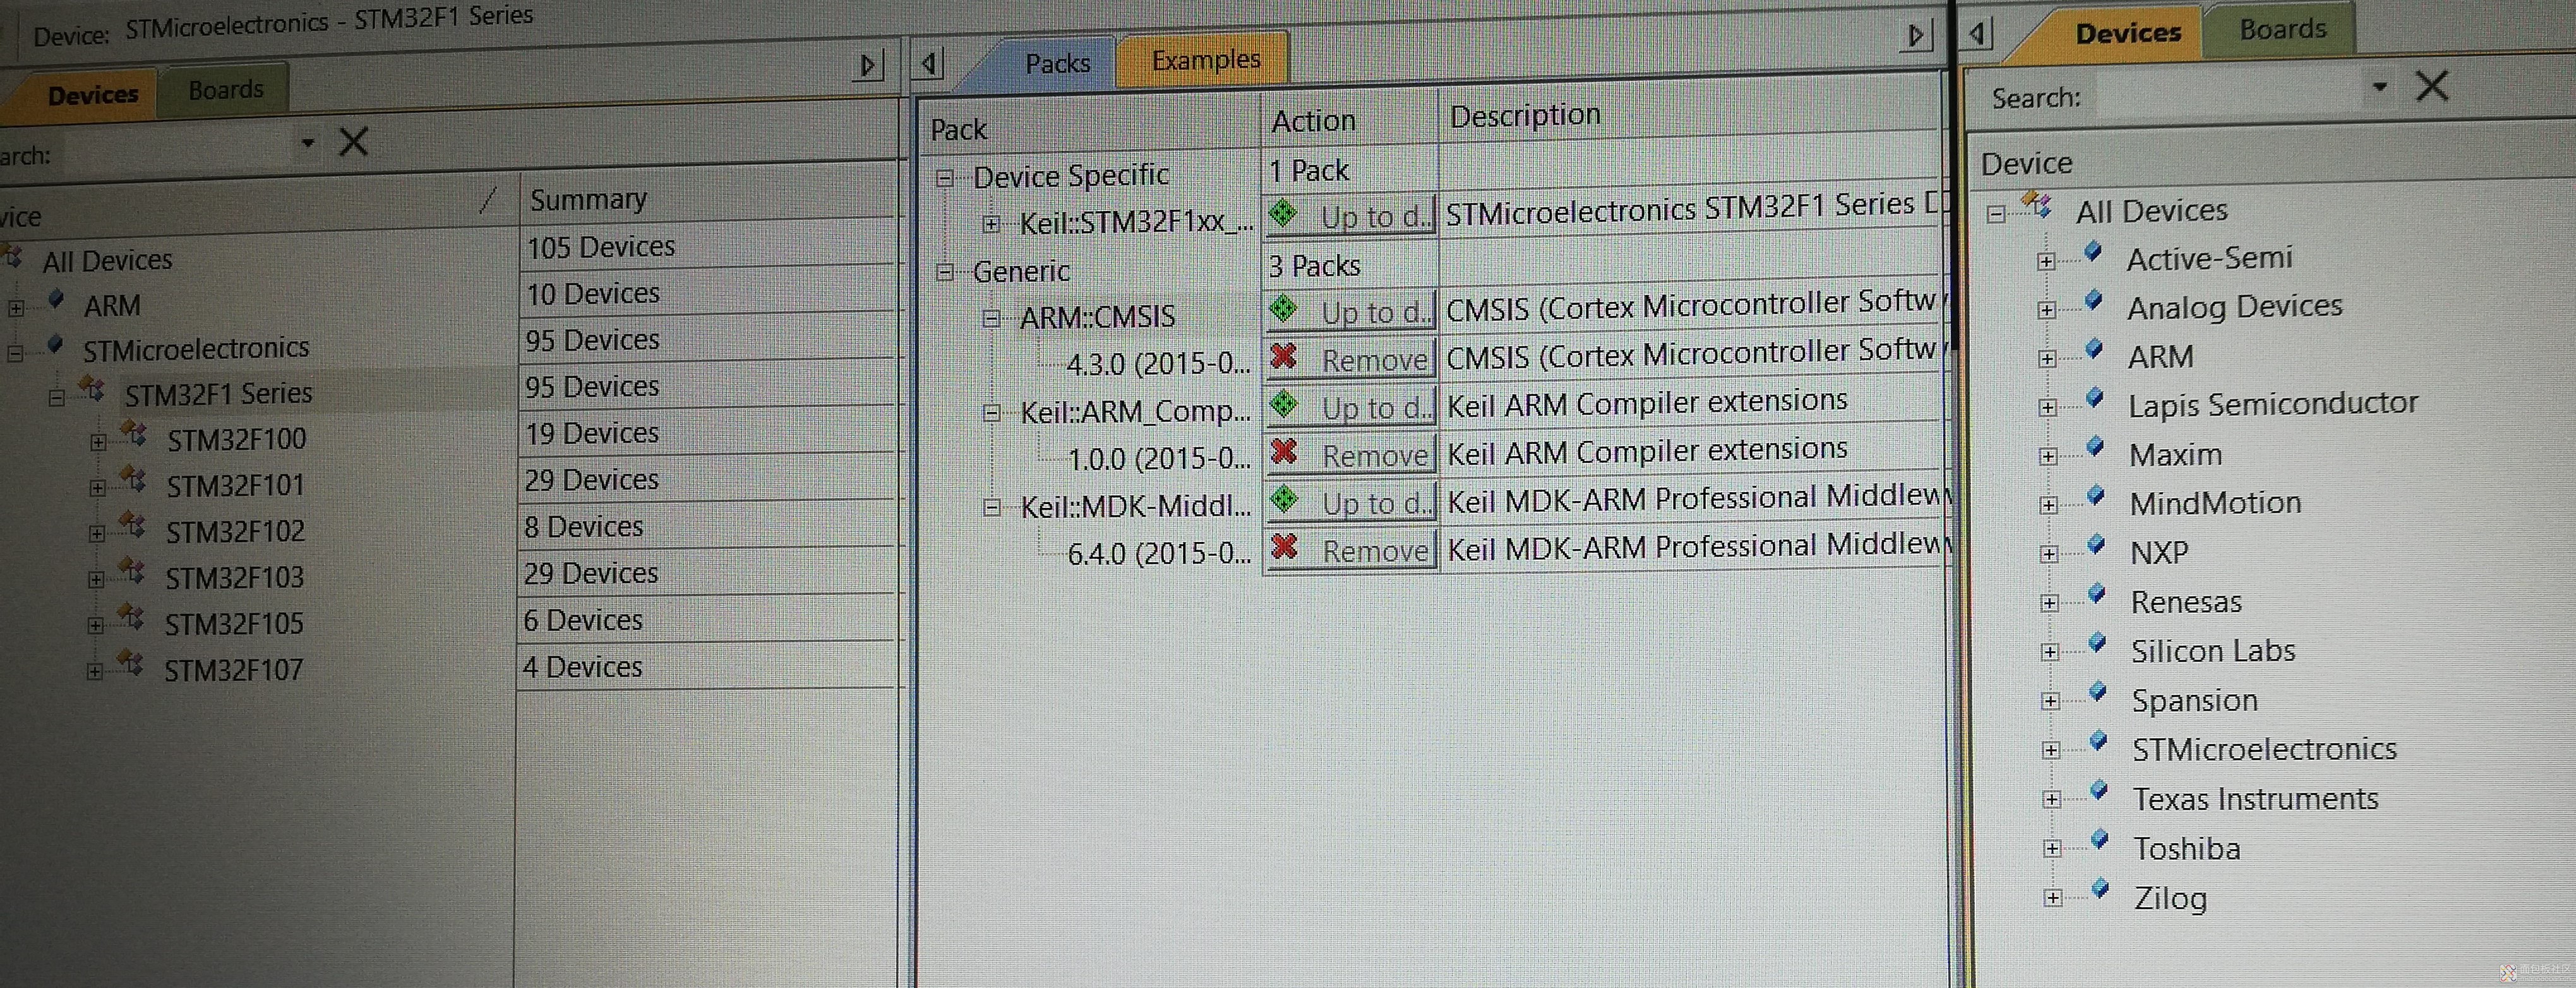Click left-arrow button in right window
The width and height of the screenshot is (2576, 988).
(1977, 34)
